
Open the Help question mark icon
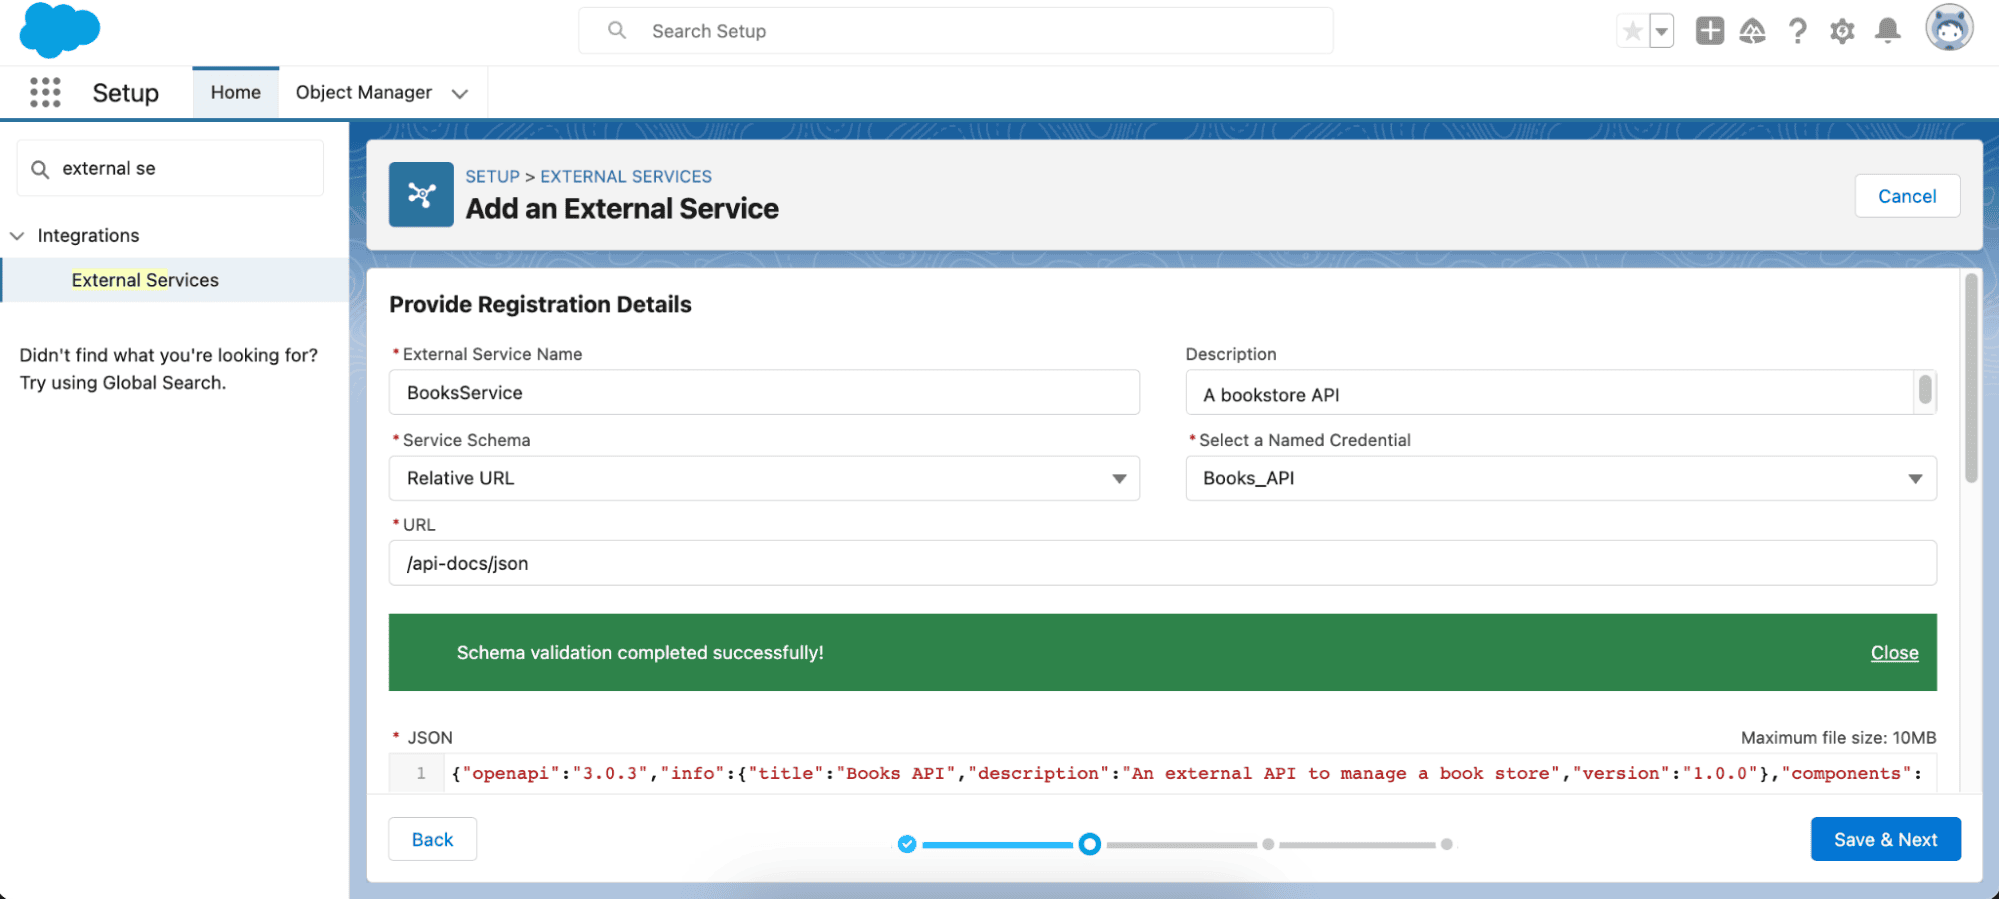1797,31
